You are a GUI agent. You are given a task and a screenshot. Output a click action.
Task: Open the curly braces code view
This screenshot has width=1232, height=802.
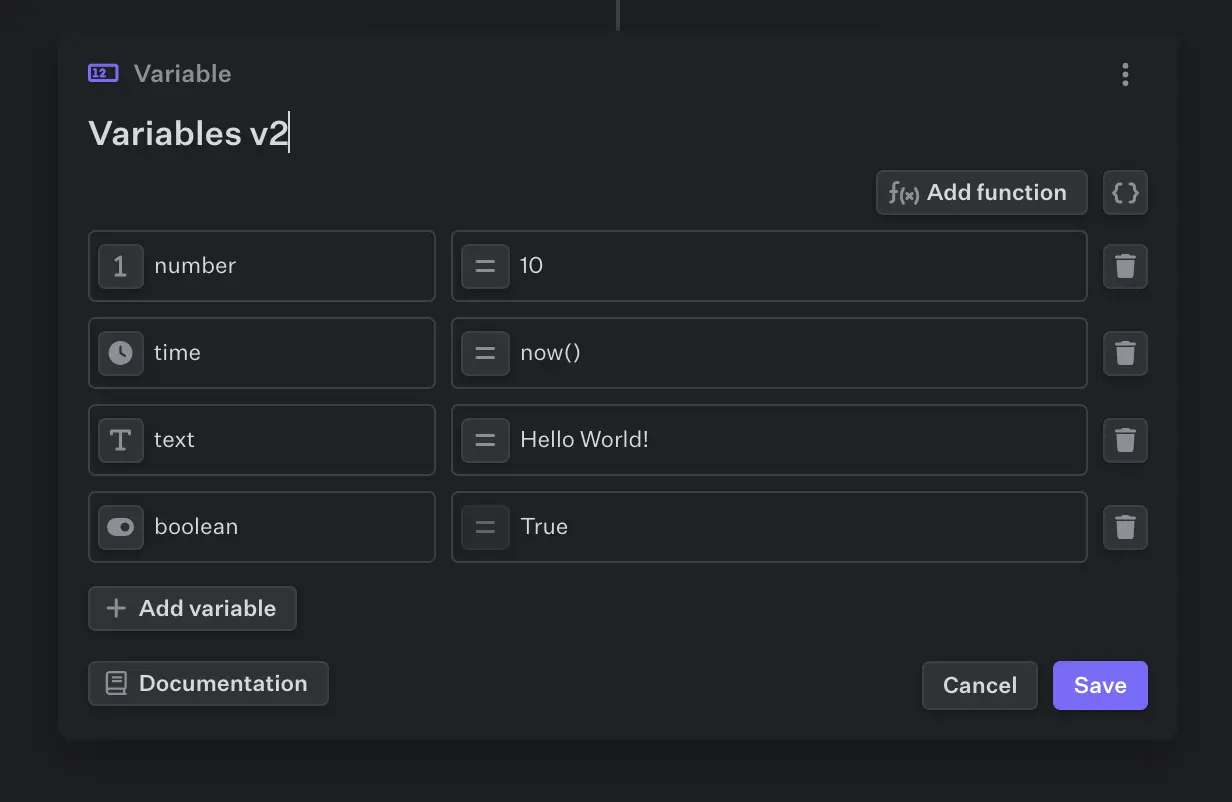pyautogui.click(x=1125, y=193)
